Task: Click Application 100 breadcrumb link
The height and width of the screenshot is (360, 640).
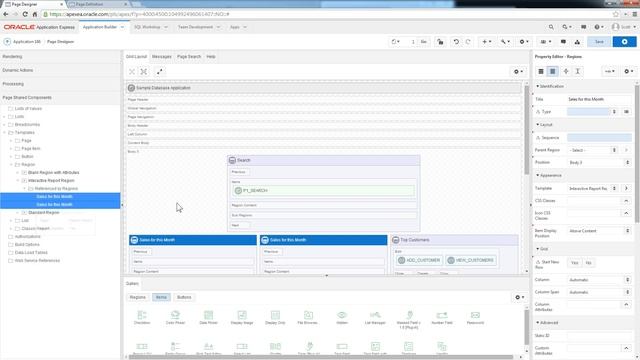Action: (x=27, y=42)
